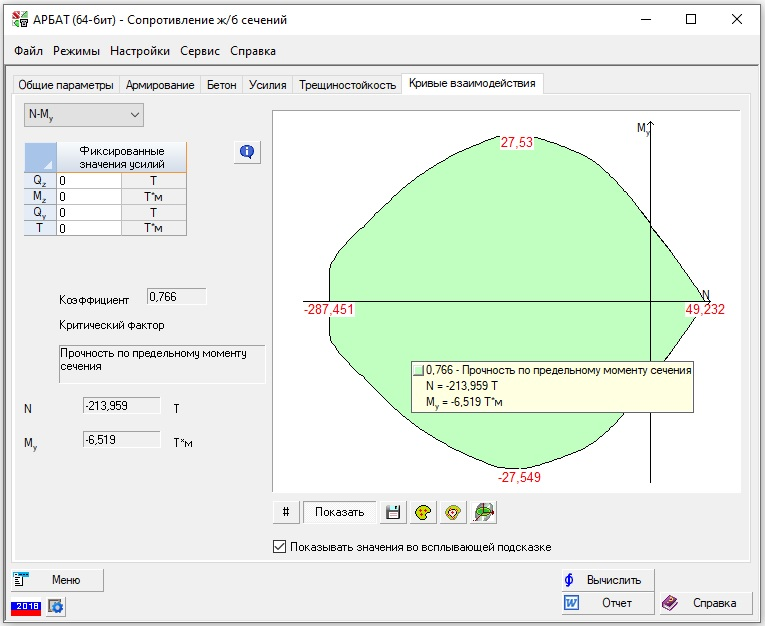765x626 pixels.
Task: Switch to the Армирование tab
Action: [161, 85]
